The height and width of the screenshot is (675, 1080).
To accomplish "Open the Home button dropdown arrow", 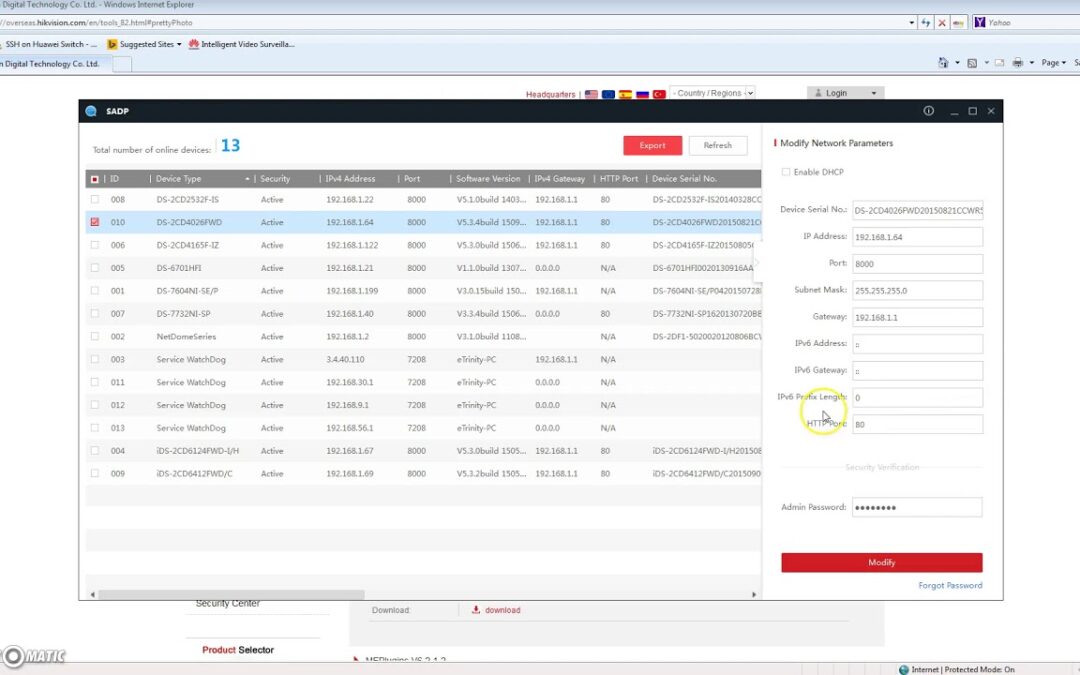I will (957, 63).
